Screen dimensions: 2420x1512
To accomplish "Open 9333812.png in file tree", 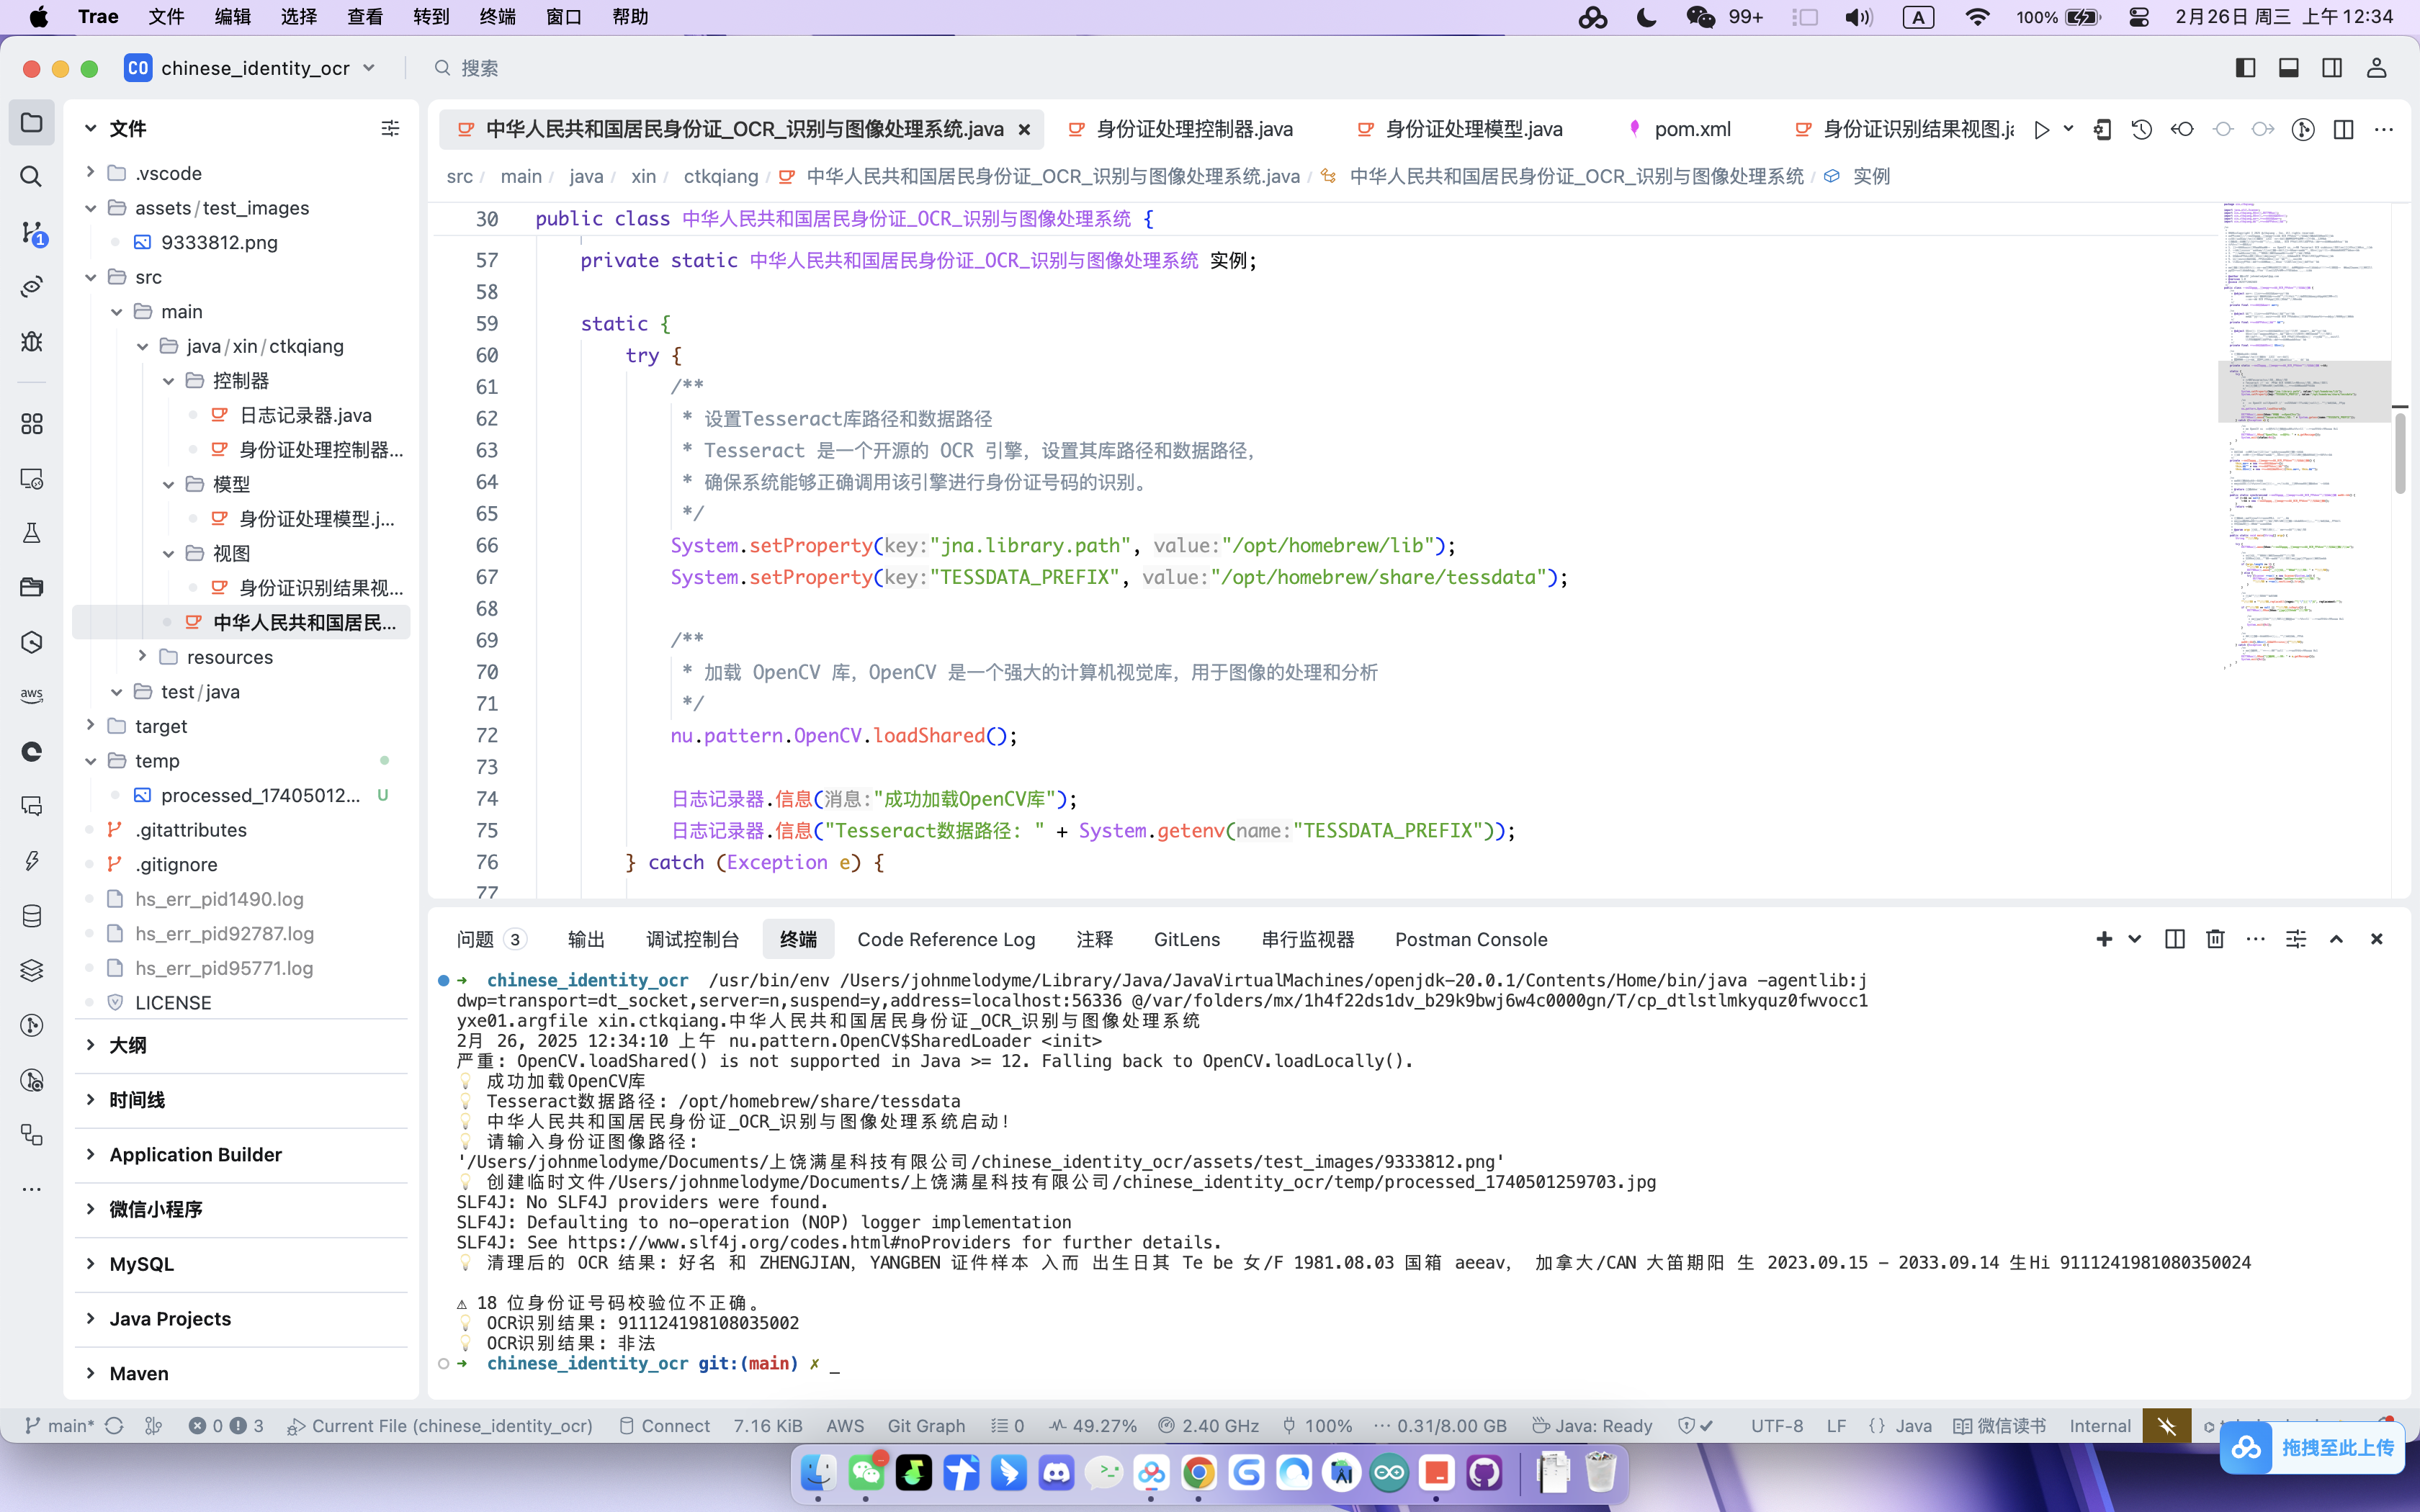I will coord(219,242).
